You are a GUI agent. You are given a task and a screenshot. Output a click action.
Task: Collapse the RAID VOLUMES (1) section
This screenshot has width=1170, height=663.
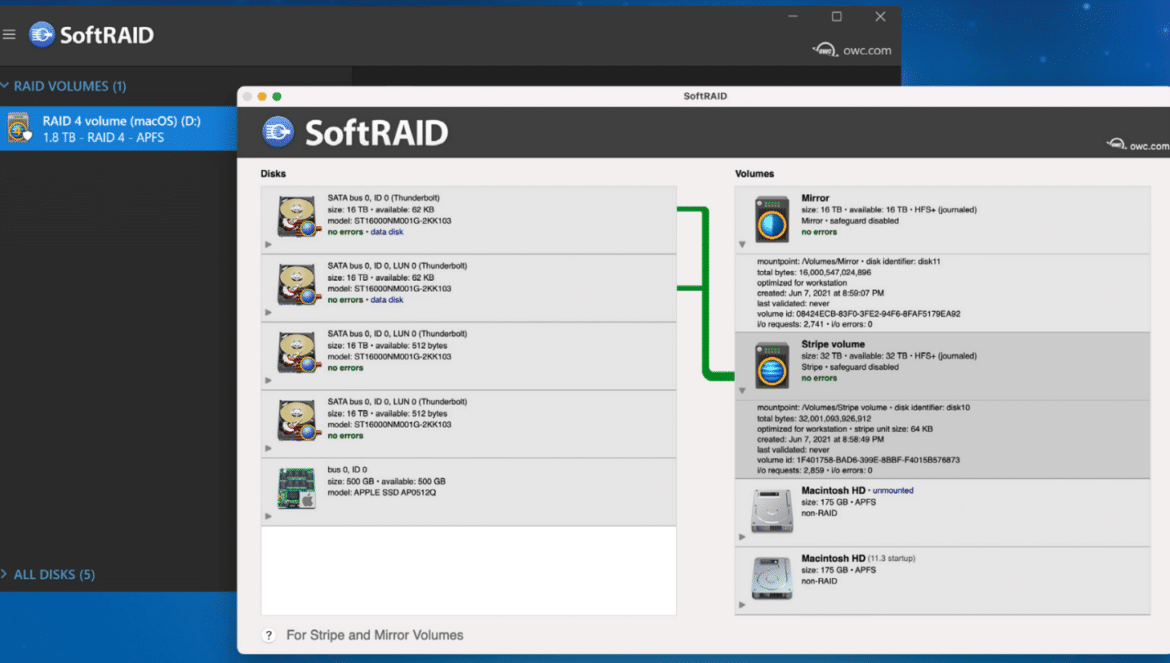coord(4,86)
